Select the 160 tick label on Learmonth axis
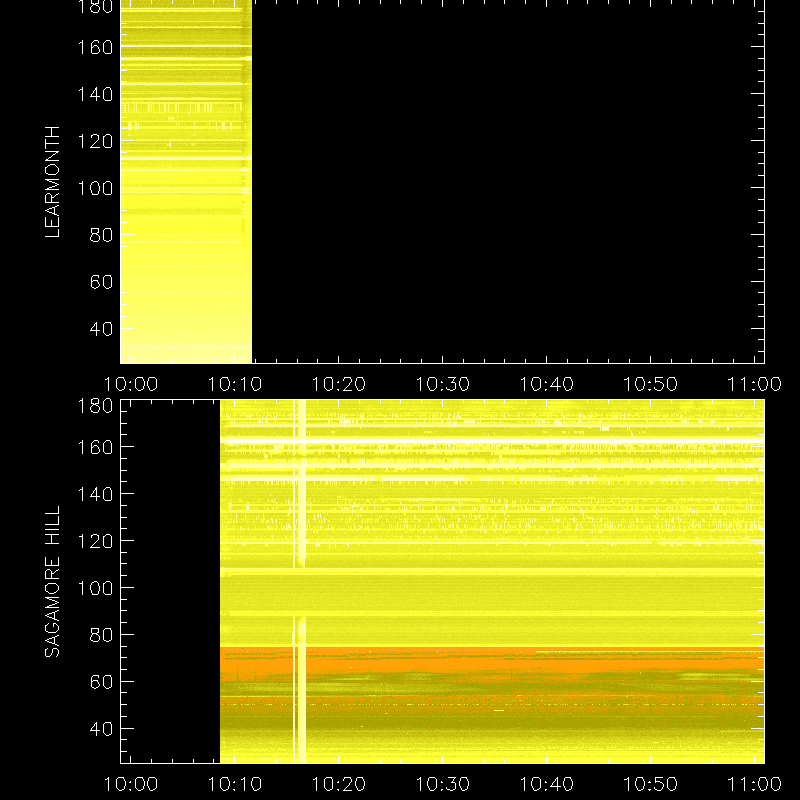The height and width of the screenshot is (800, 800). [95, 47]
